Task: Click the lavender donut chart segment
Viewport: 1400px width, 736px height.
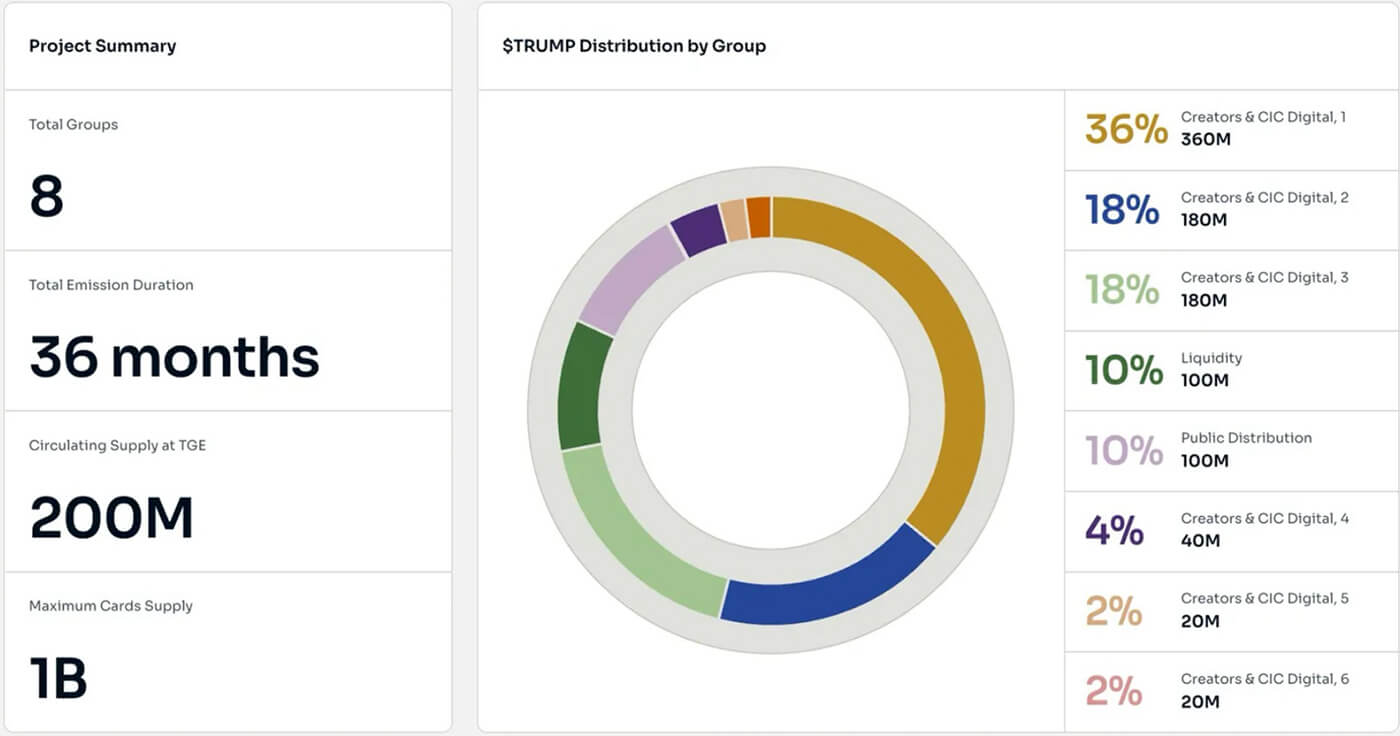Action: [x=628, y=275]
